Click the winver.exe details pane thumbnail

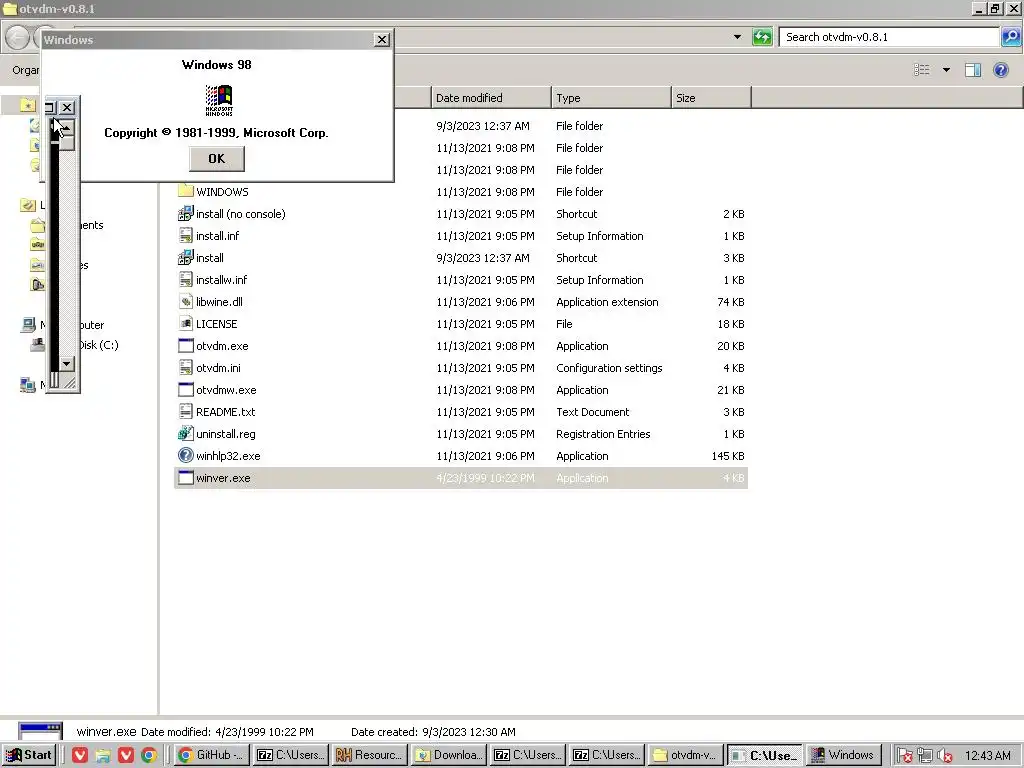40,730
